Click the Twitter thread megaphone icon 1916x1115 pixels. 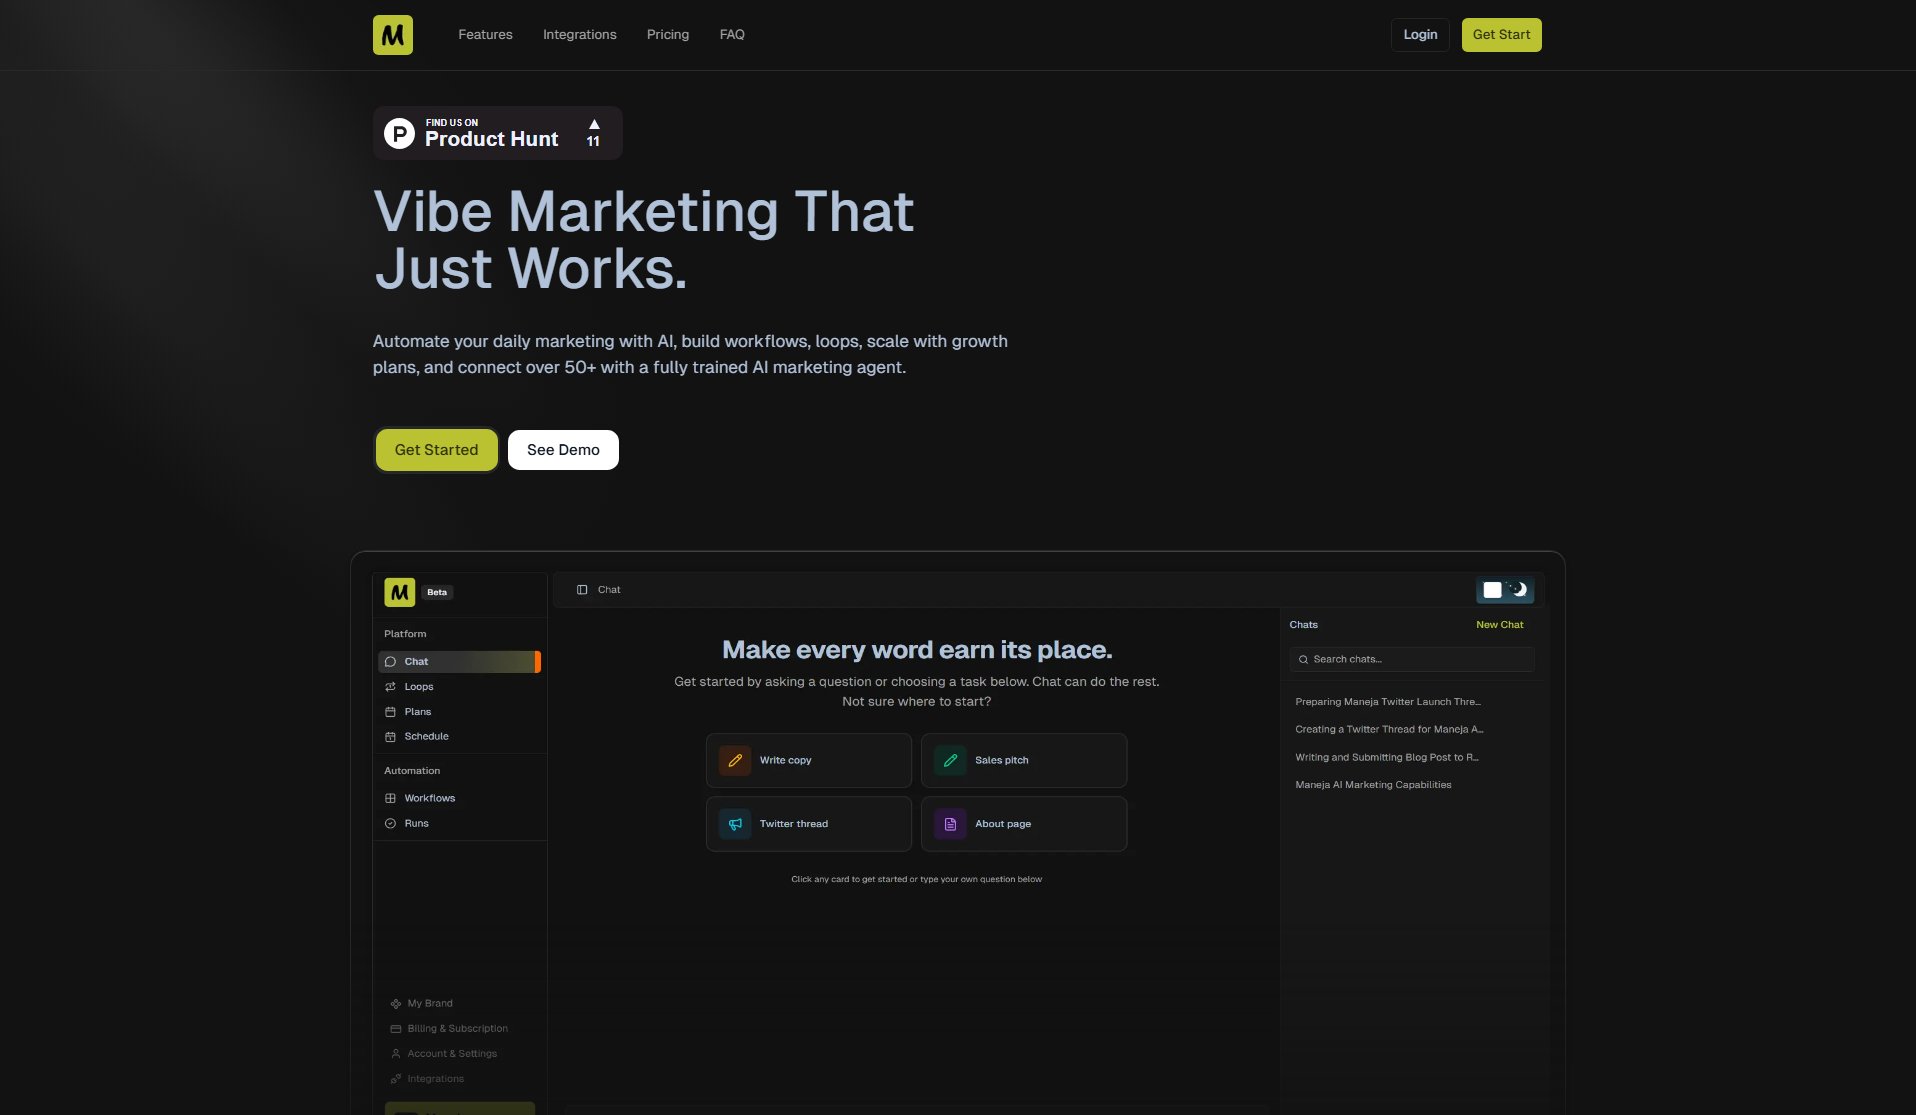point(735,824)
